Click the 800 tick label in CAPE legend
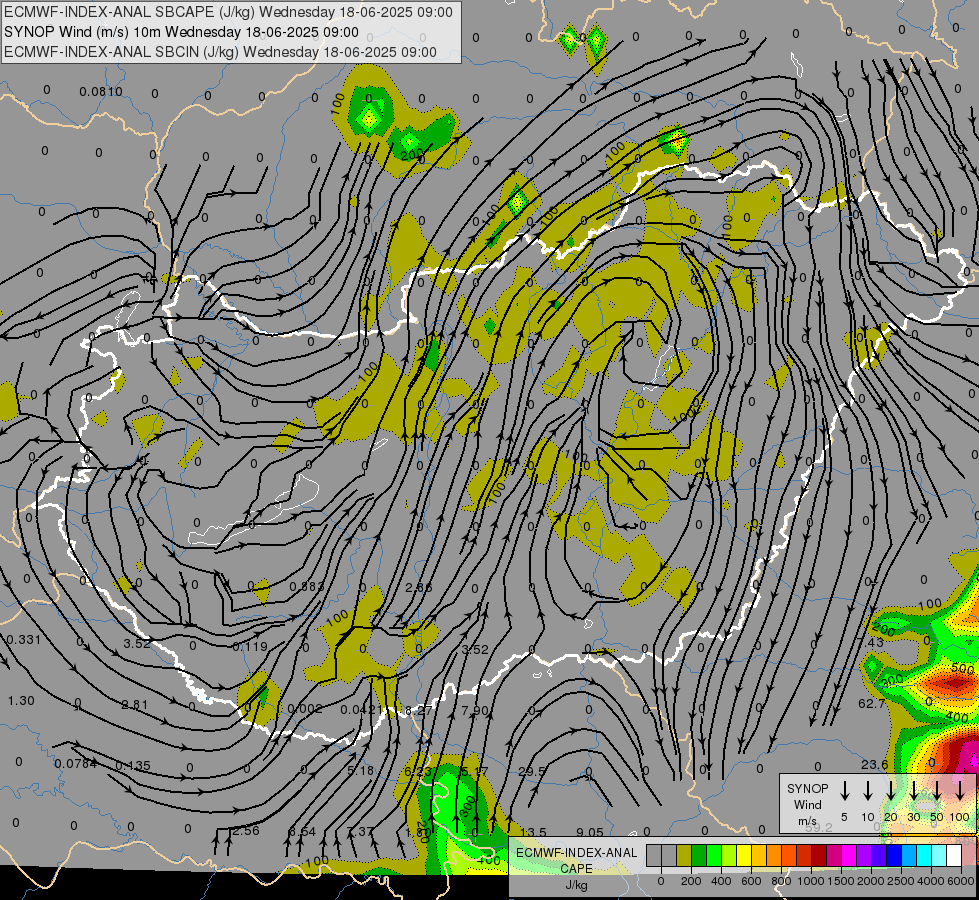979x900 pixels. tap(781, 881)
